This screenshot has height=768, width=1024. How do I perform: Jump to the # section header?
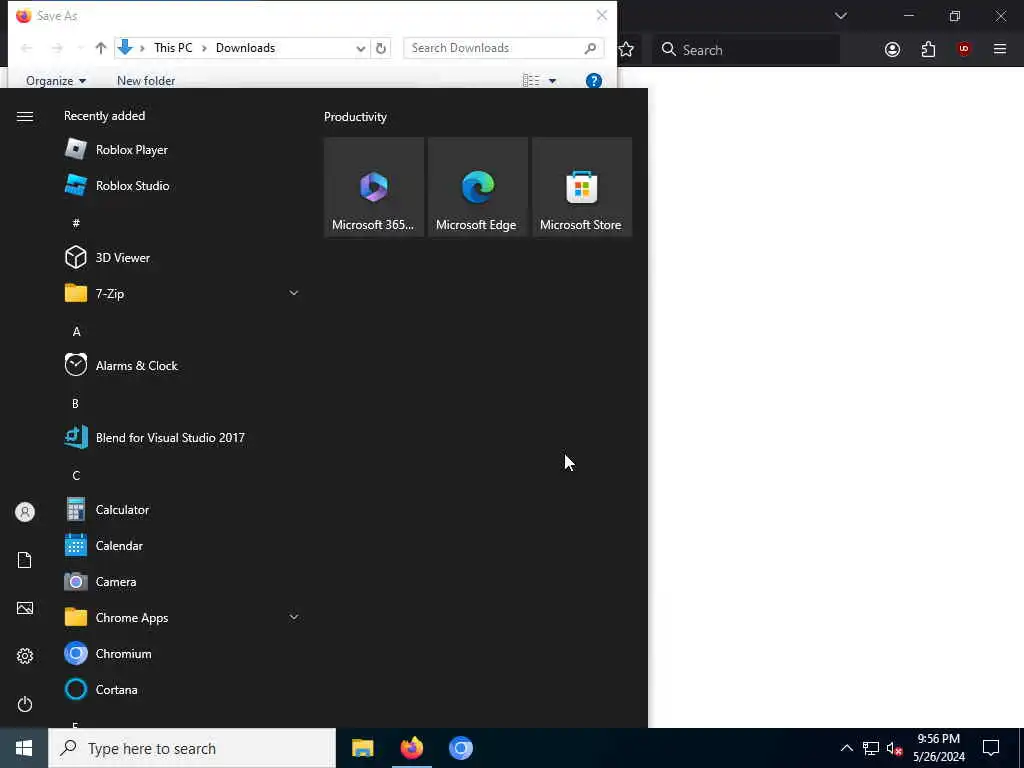pos(76,223)
